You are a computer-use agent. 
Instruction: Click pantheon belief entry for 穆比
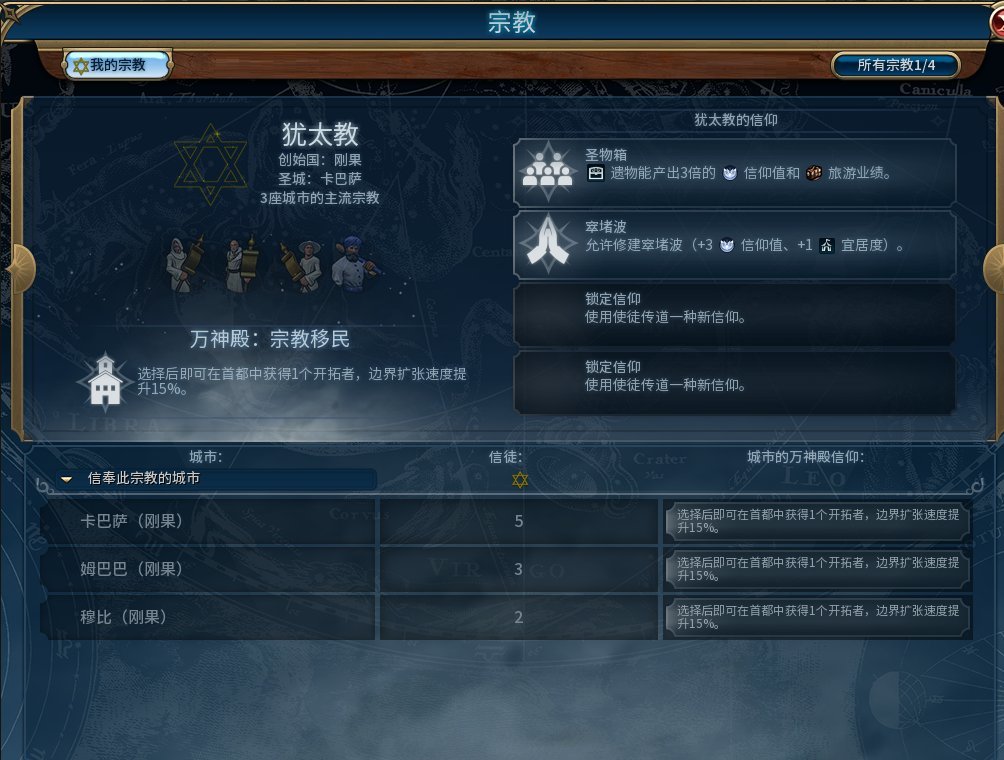point(818,617)
